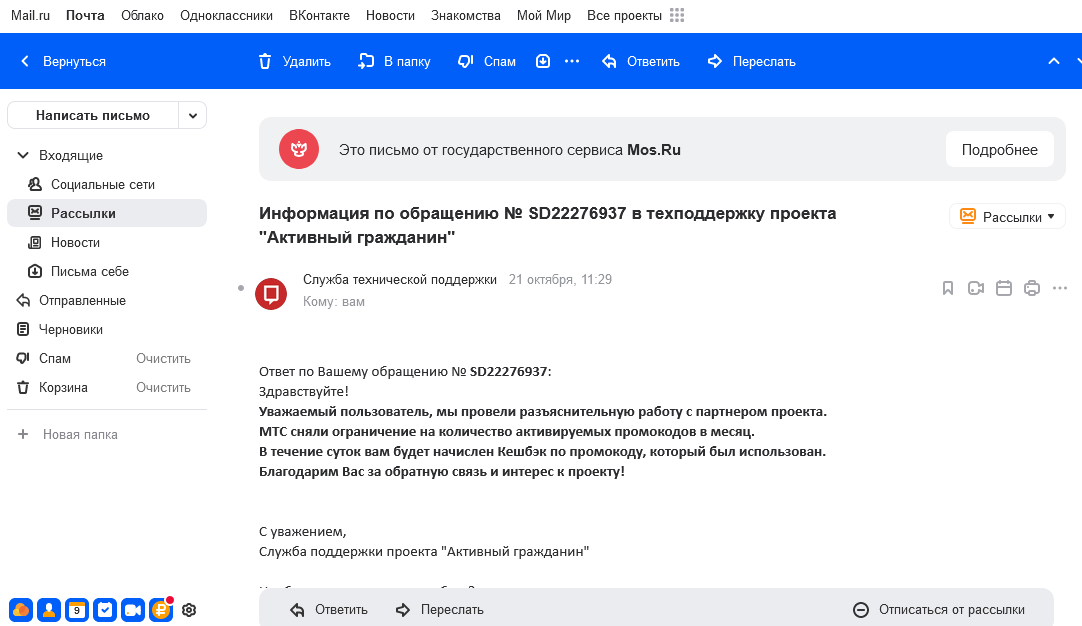Open dropdown arrow next to Написать письмо
Image resolution: width=1082 pixels, height=626 pixels.
(193, 115)
